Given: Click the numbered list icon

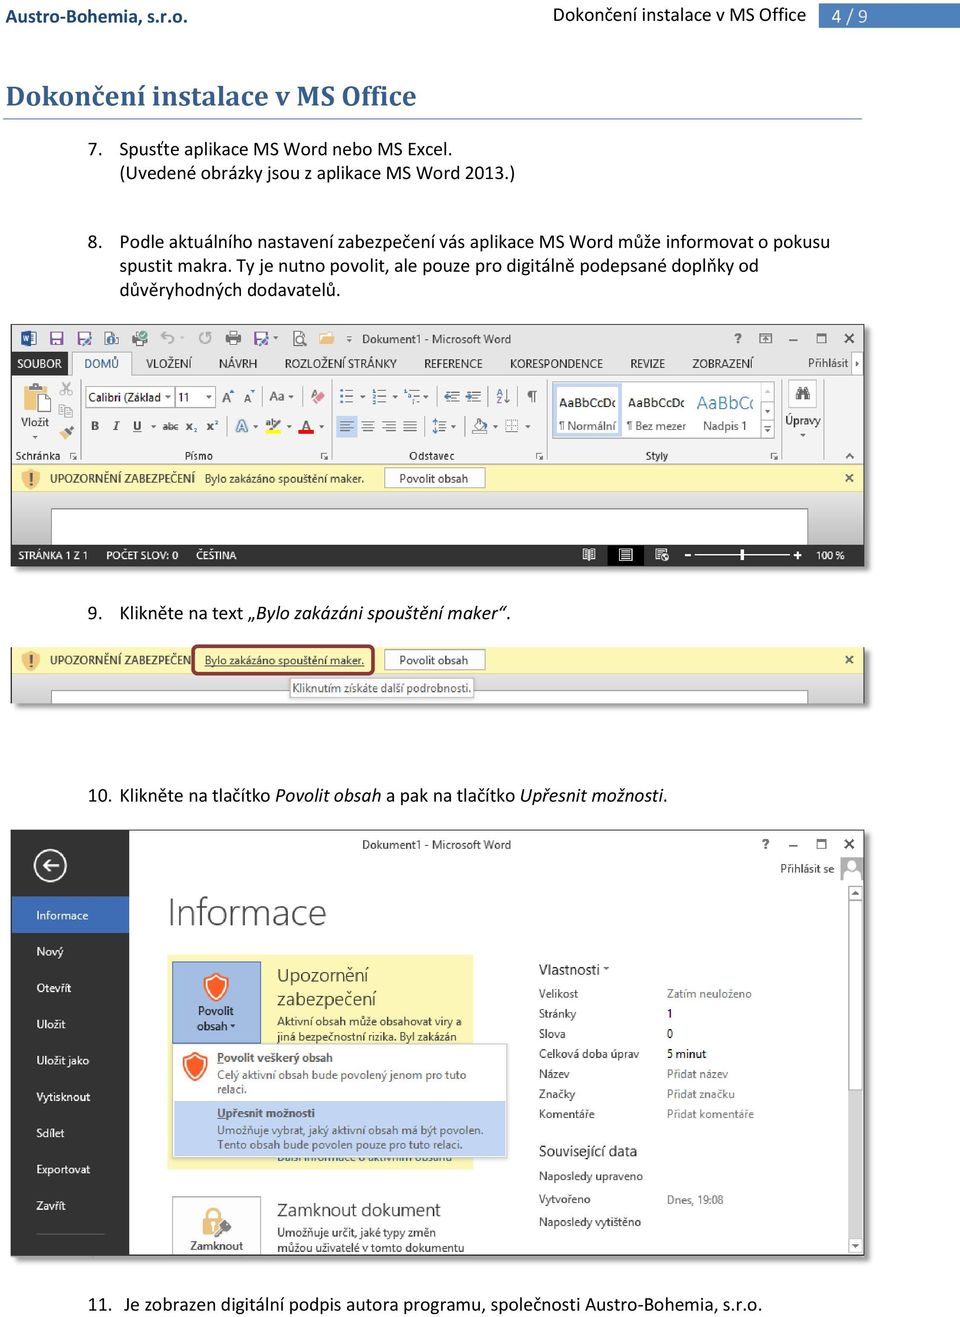Looking at the screenshot, I should coord(379,397).
